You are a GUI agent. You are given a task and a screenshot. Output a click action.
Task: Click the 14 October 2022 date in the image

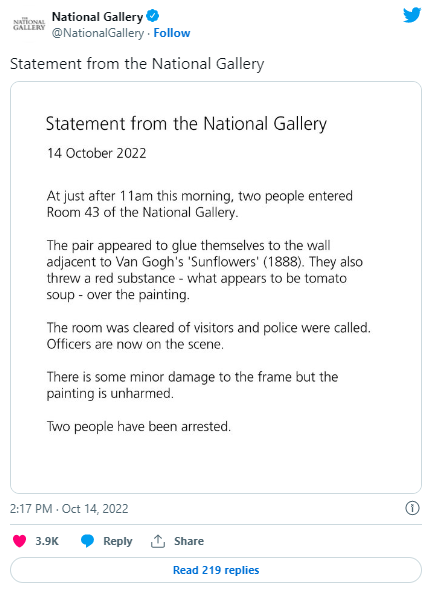point(97,153)
